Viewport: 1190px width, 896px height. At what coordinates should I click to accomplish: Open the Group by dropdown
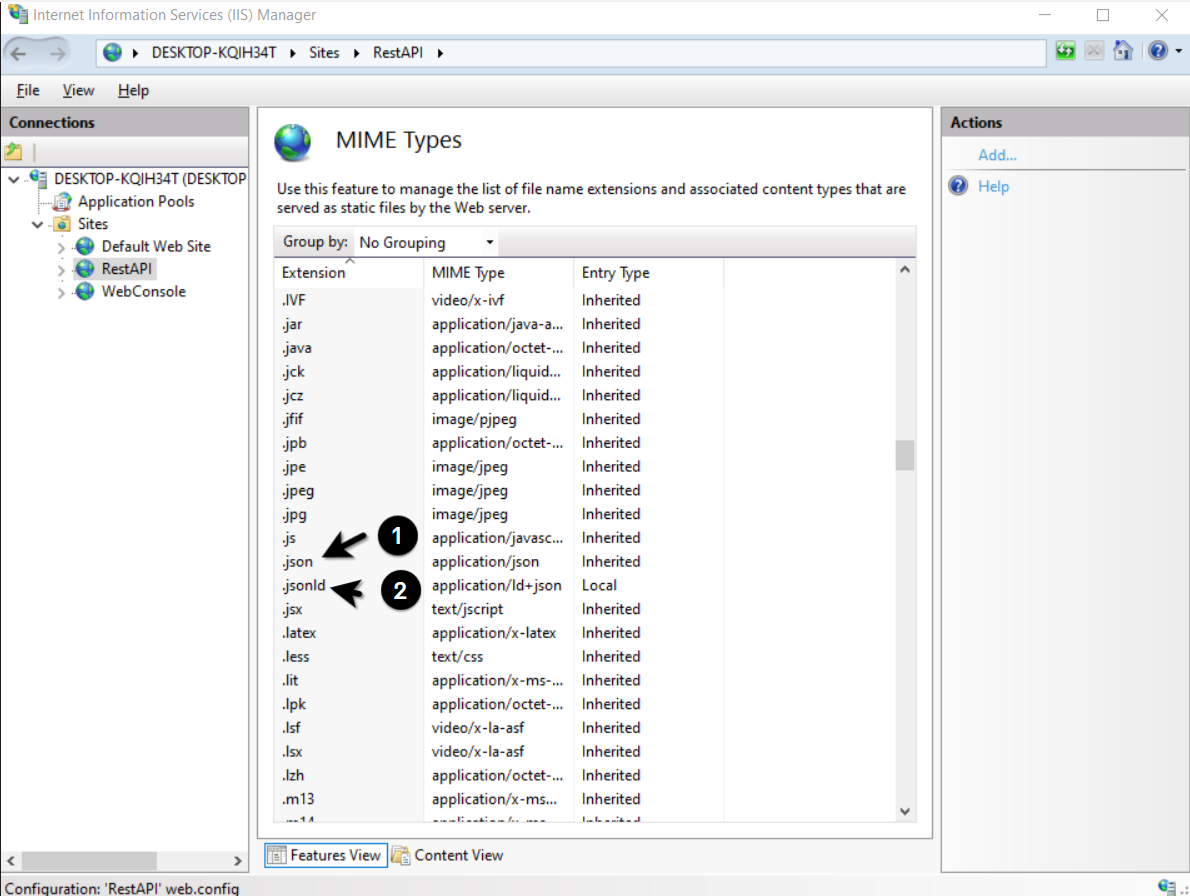(x=427, y=243)
